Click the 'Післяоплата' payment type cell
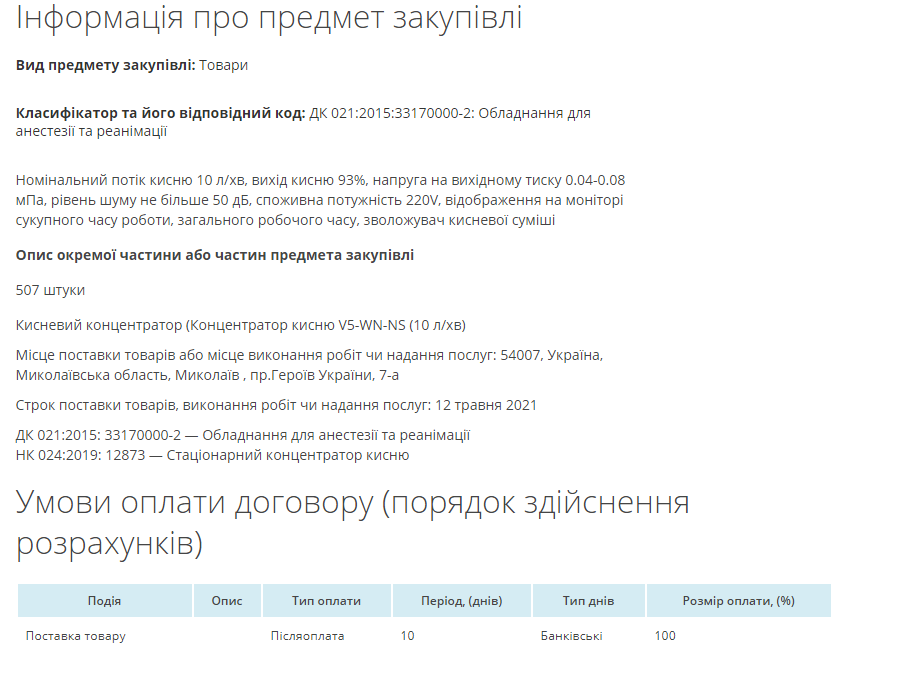Viewport: 905px width, 676px height. pos(308,636)
